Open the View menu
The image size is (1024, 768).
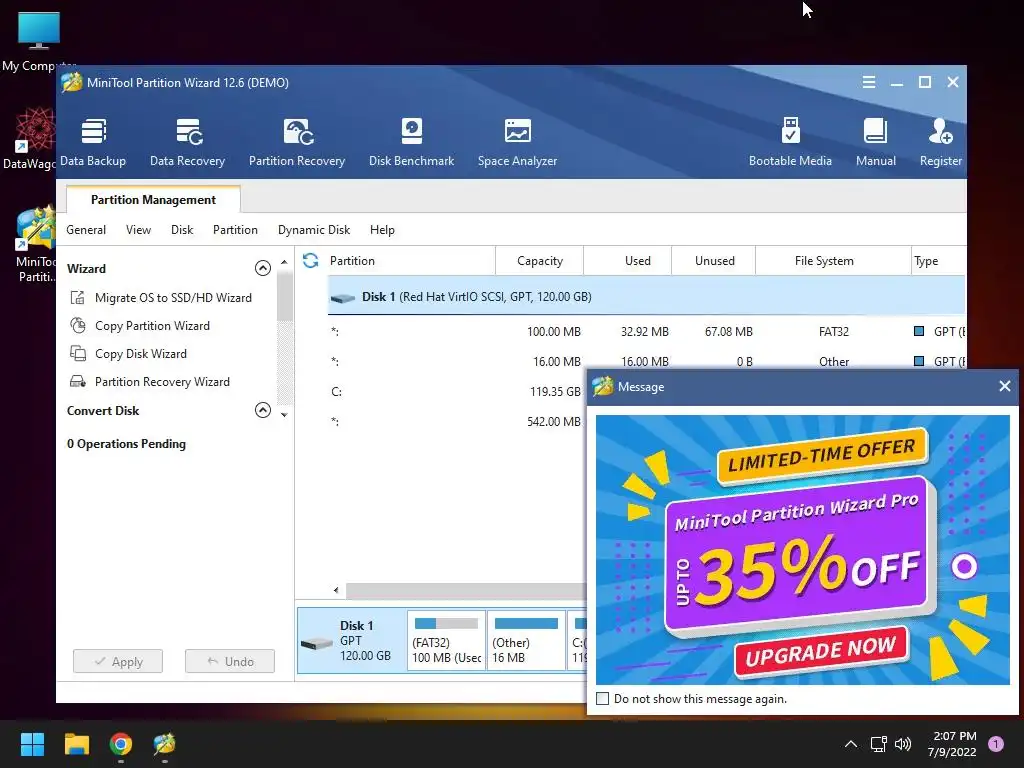point(138,230)
